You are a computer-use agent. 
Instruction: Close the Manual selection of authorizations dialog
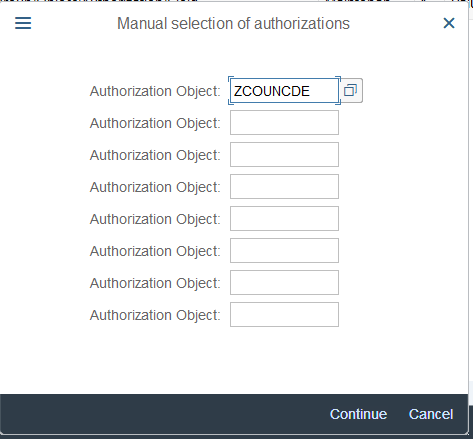click(449, 23)
